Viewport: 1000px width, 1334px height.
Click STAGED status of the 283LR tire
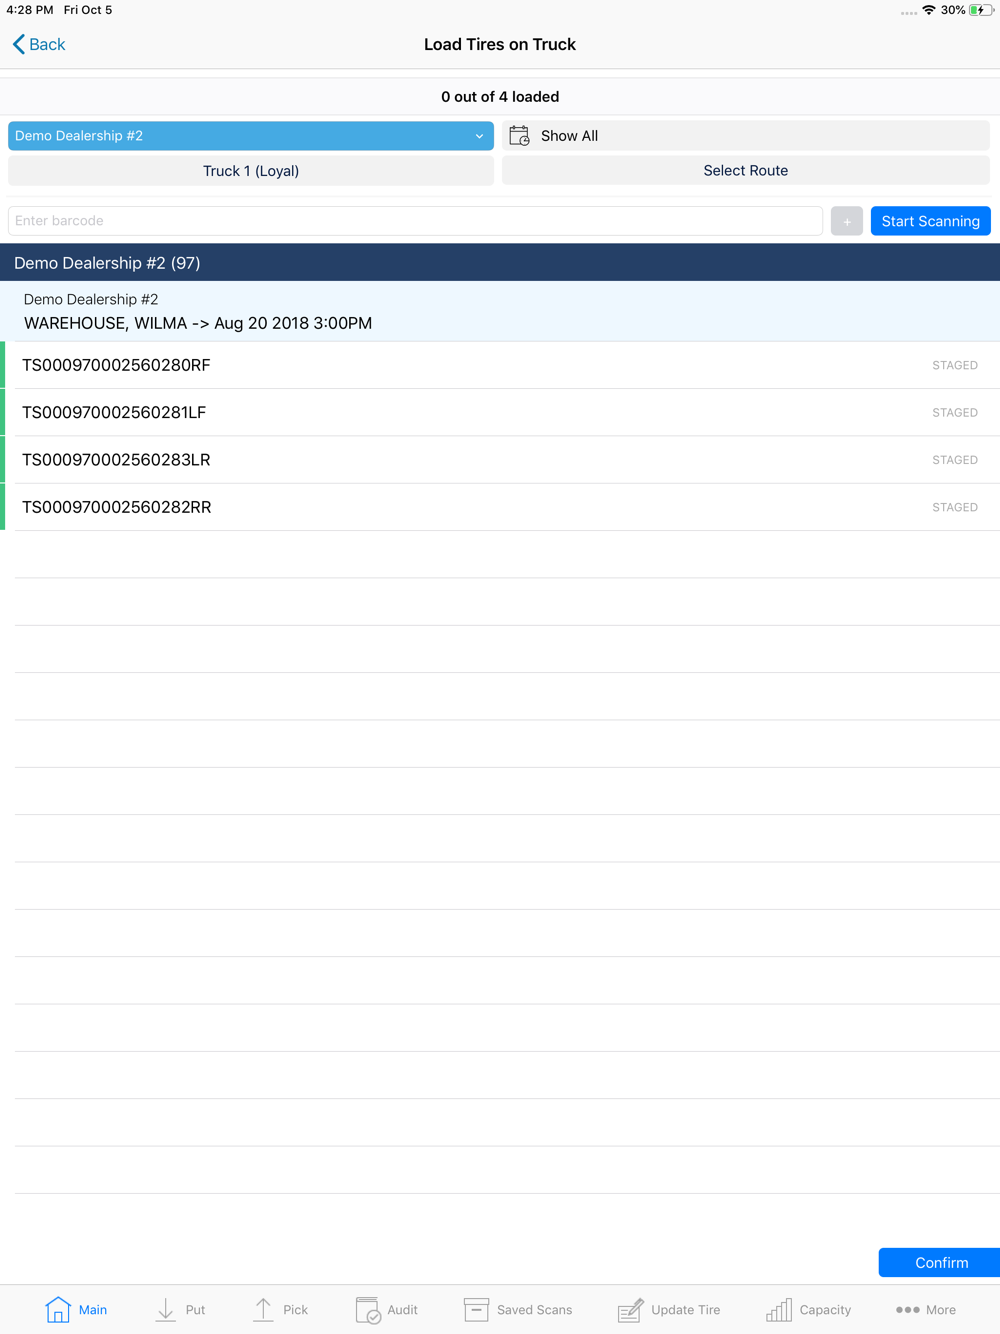pyautogui.click(x=955, y=460)
